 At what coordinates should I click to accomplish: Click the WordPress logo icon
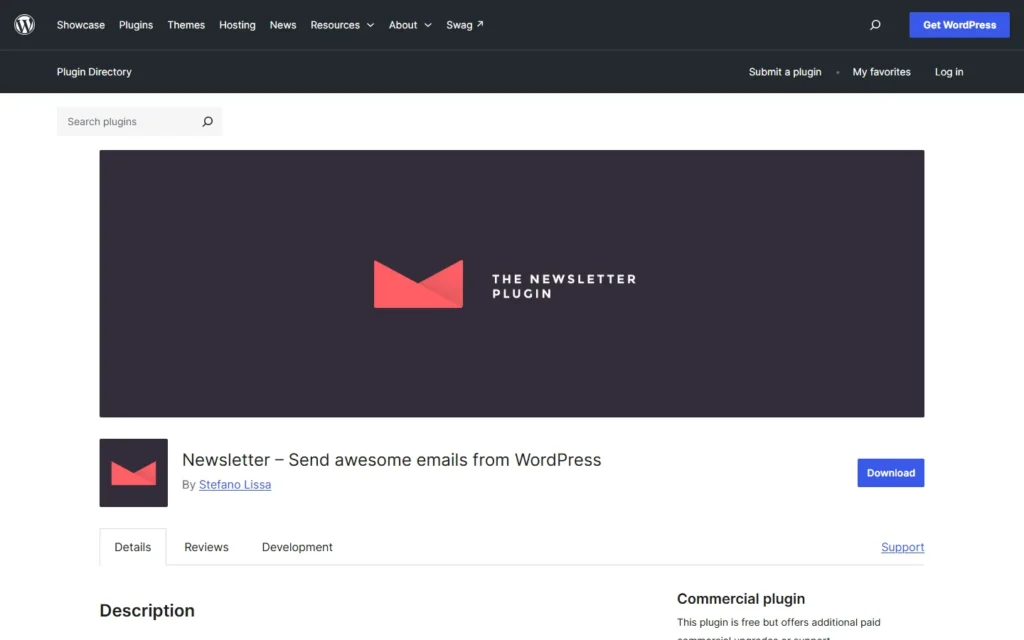coord(24,25)
